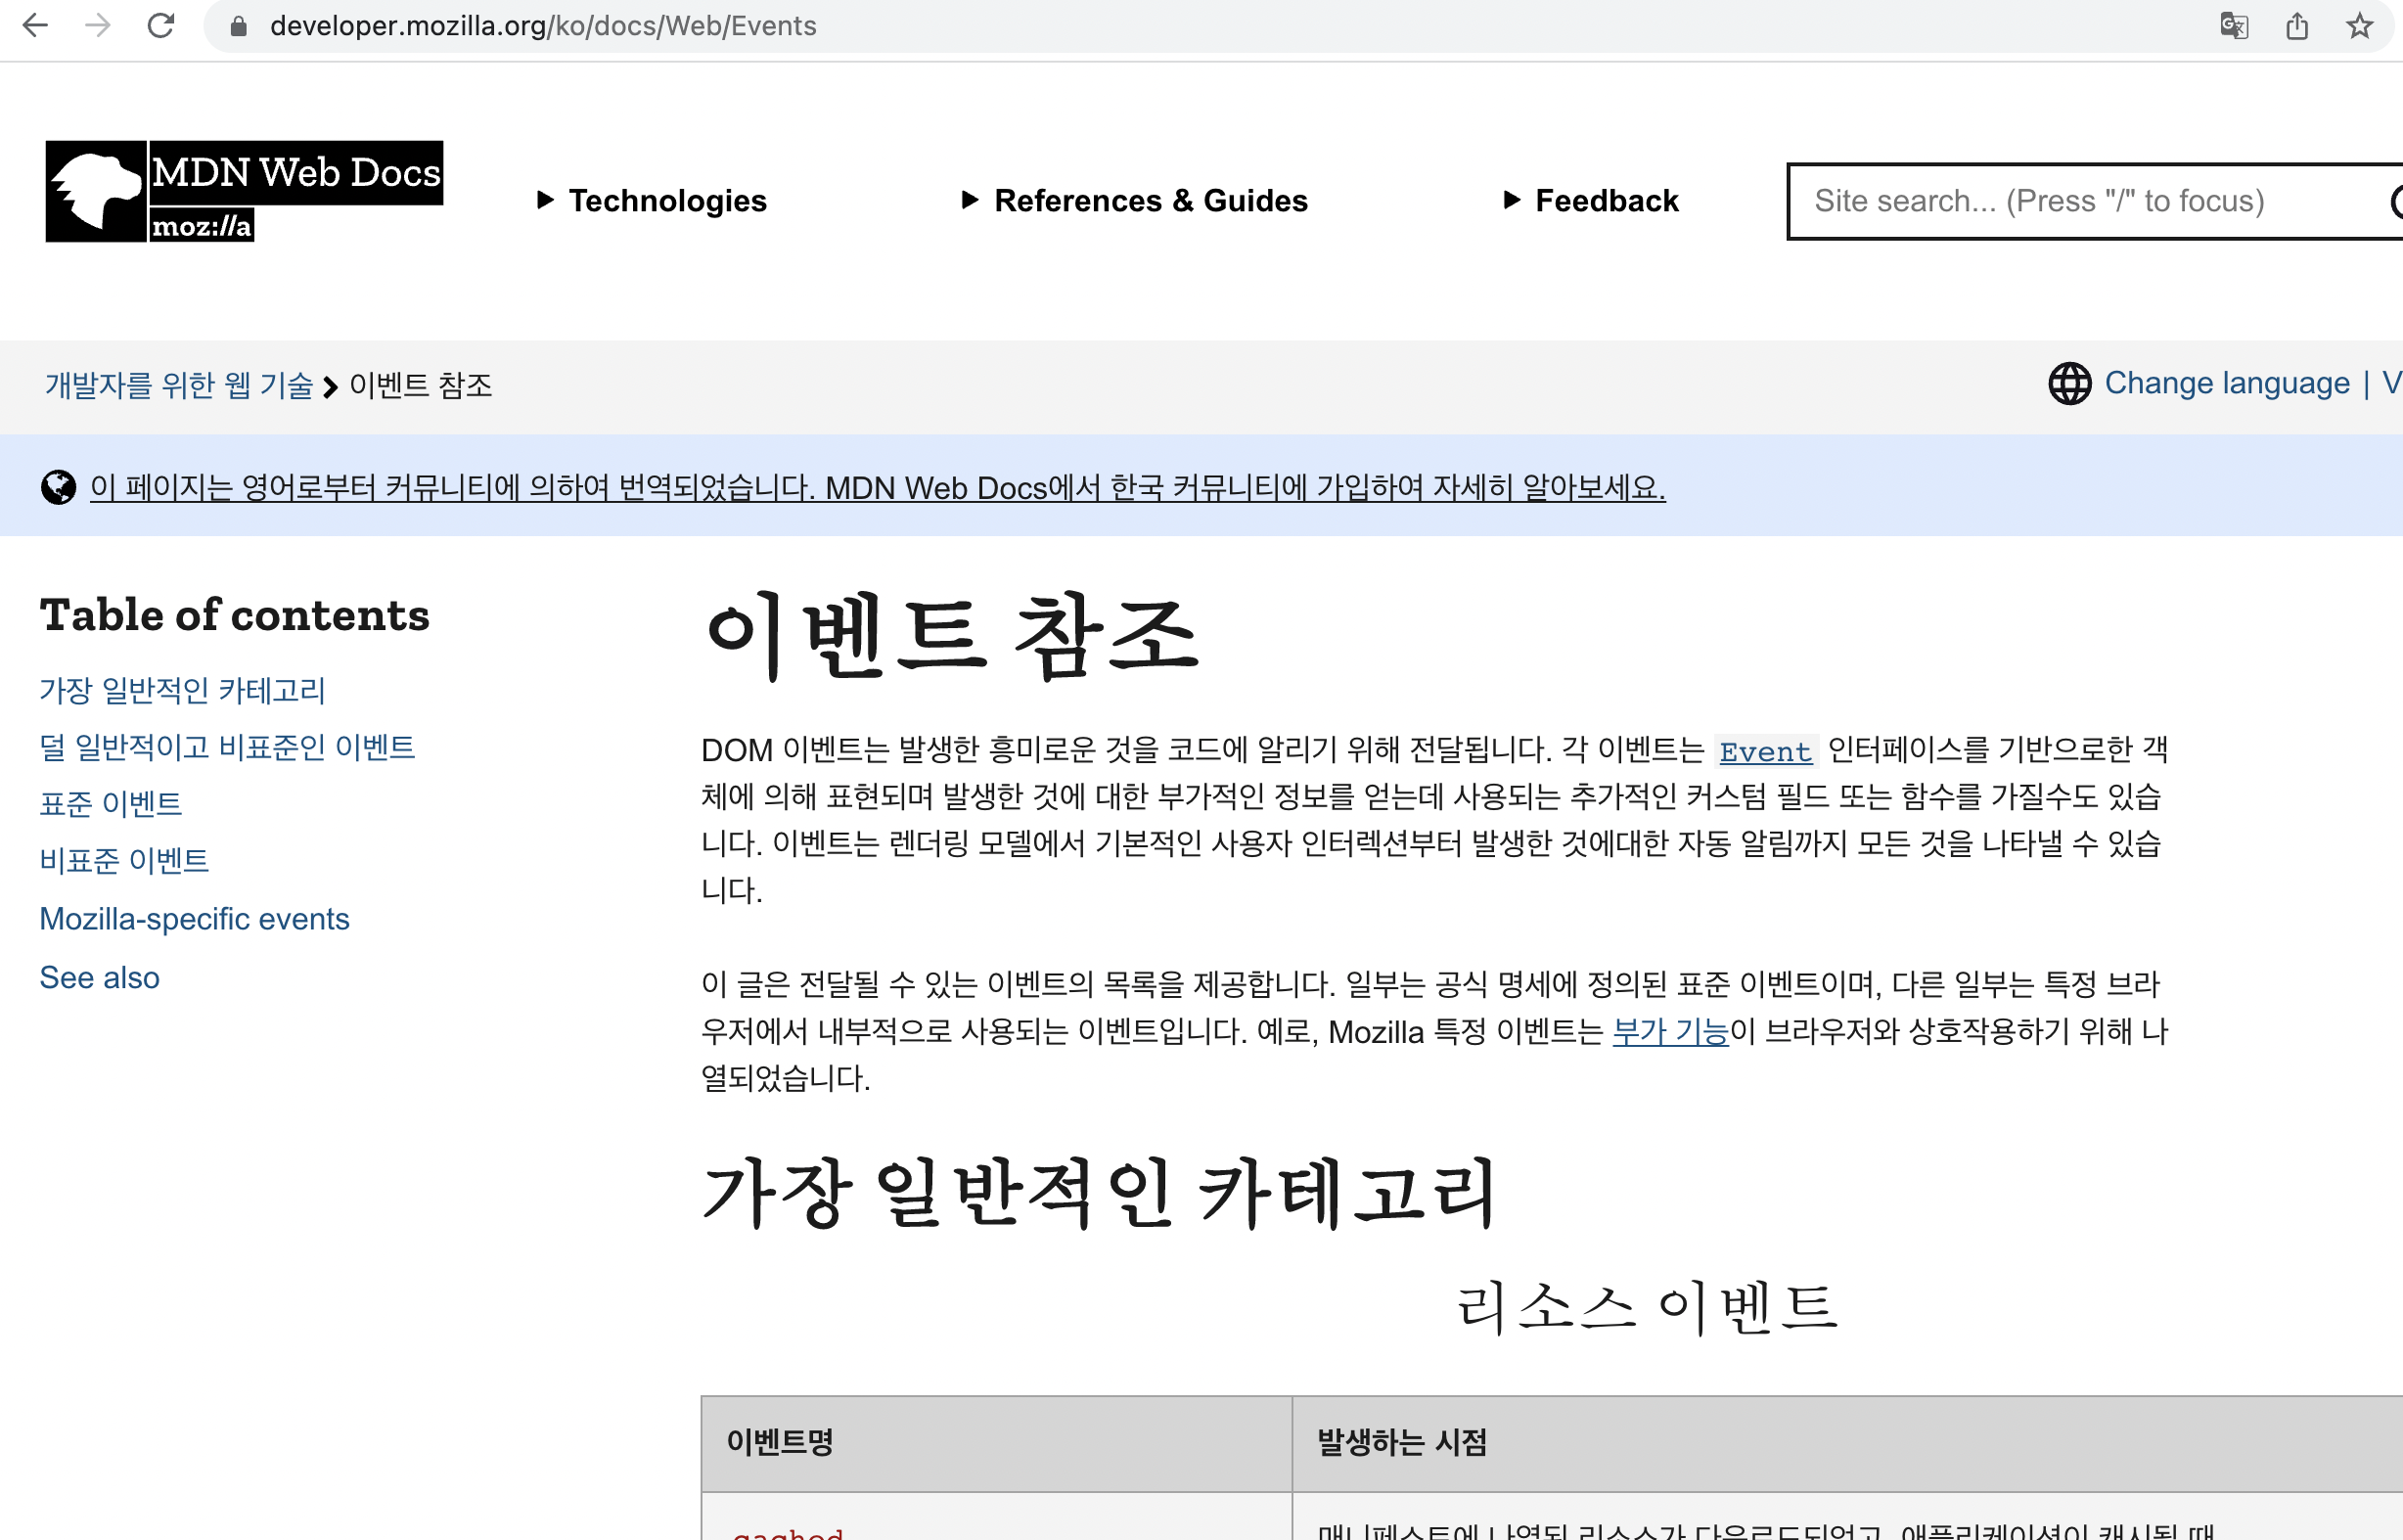Image resolution: width=2403 pixels, height=1540 pixels.
Task: Expand the Feedback menu
Action: coord(1591,201)
